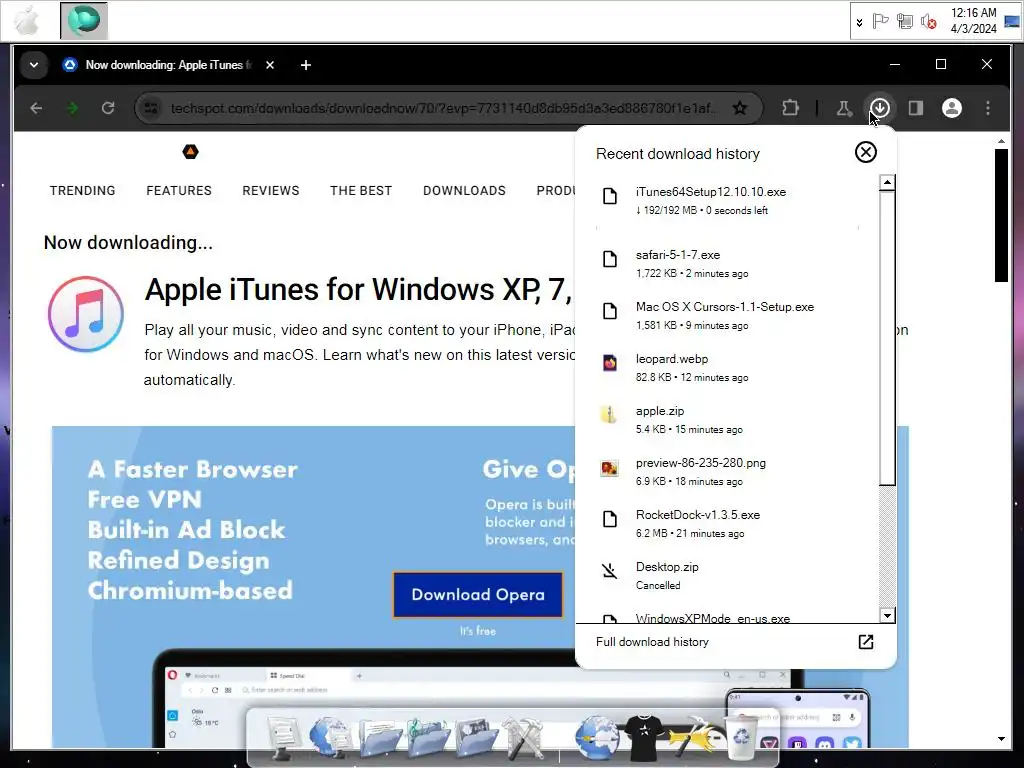Select the cancelled Desktop.zip entry
Image resolution: width=1024 pixels, height=768 pixels.
pyautogui.click(x=727, y=575)
